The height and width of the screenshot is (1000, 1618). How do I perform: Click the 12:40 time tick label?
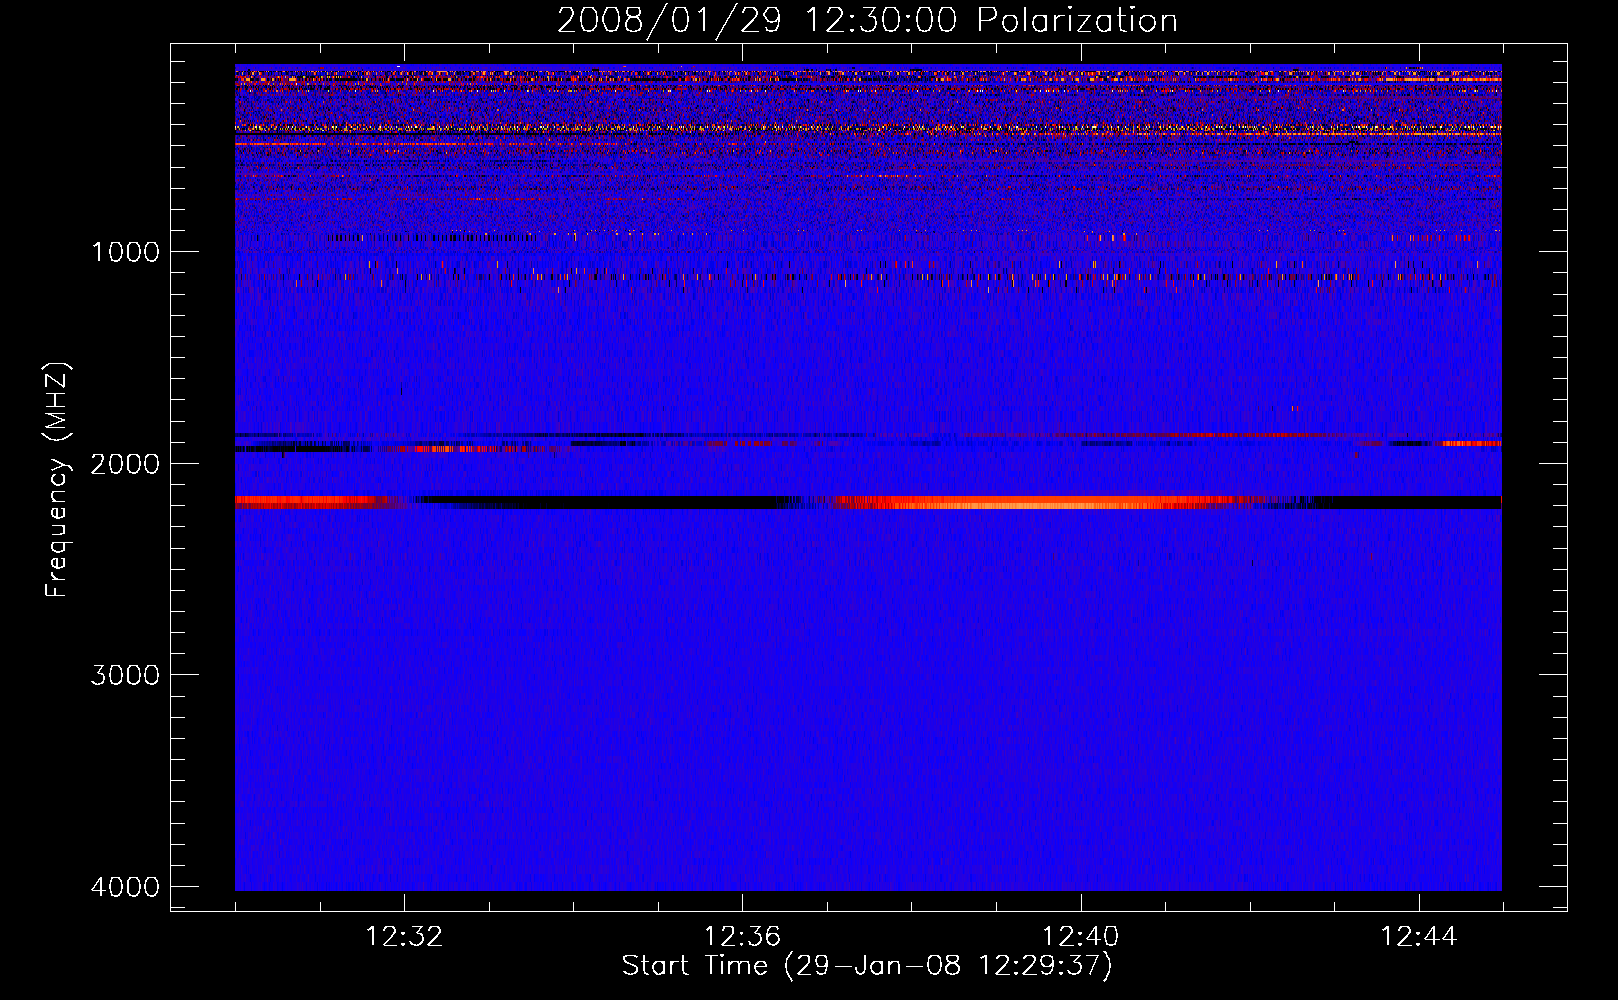(1081, 937)
